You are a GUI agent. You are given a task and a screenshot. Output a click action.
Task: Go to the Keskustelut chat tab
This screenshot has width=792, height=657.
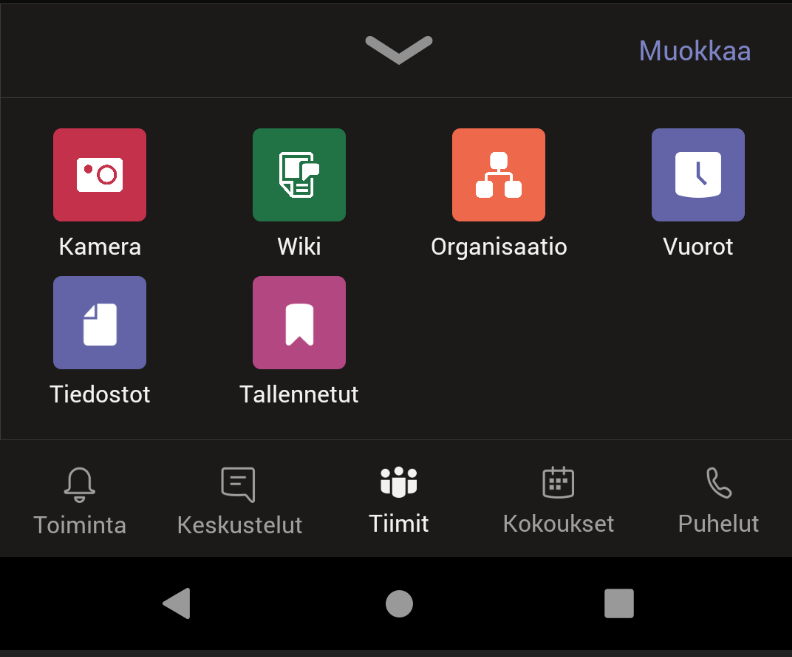tap(239, 500)
